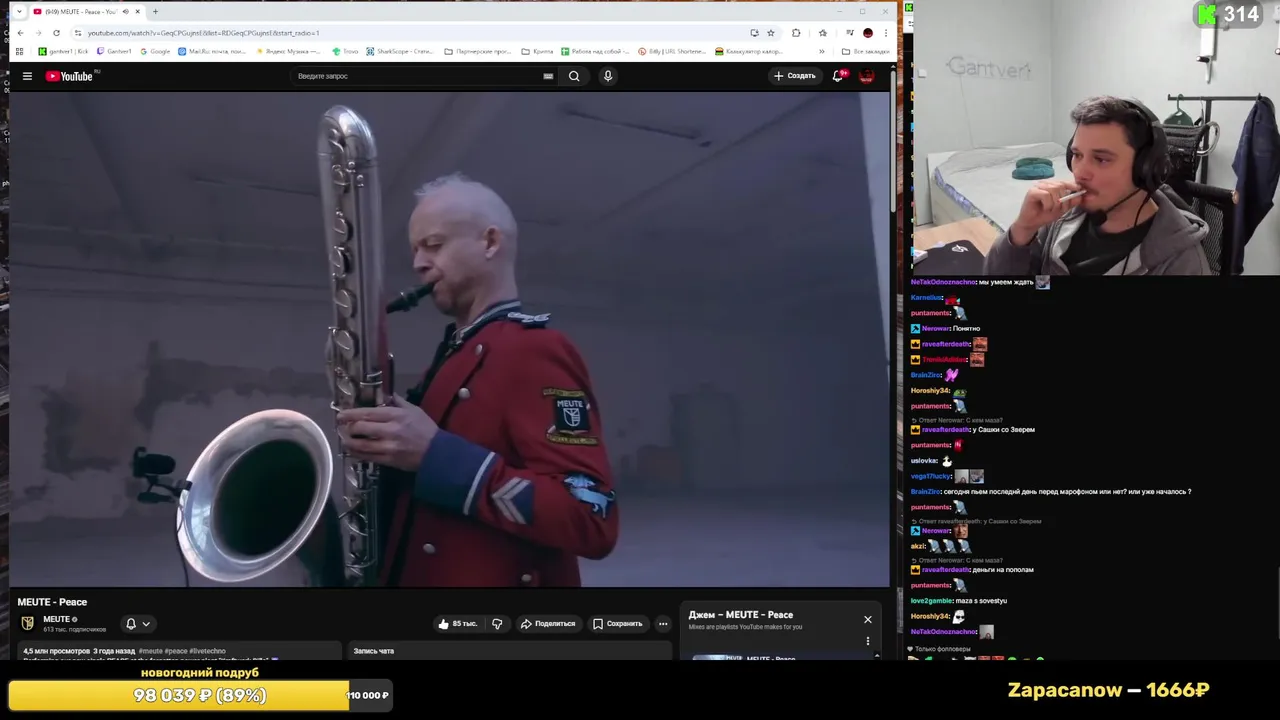This screenshot has width=1280, height=720.
Task: Open the Все закладки folder
Action: 866,51
